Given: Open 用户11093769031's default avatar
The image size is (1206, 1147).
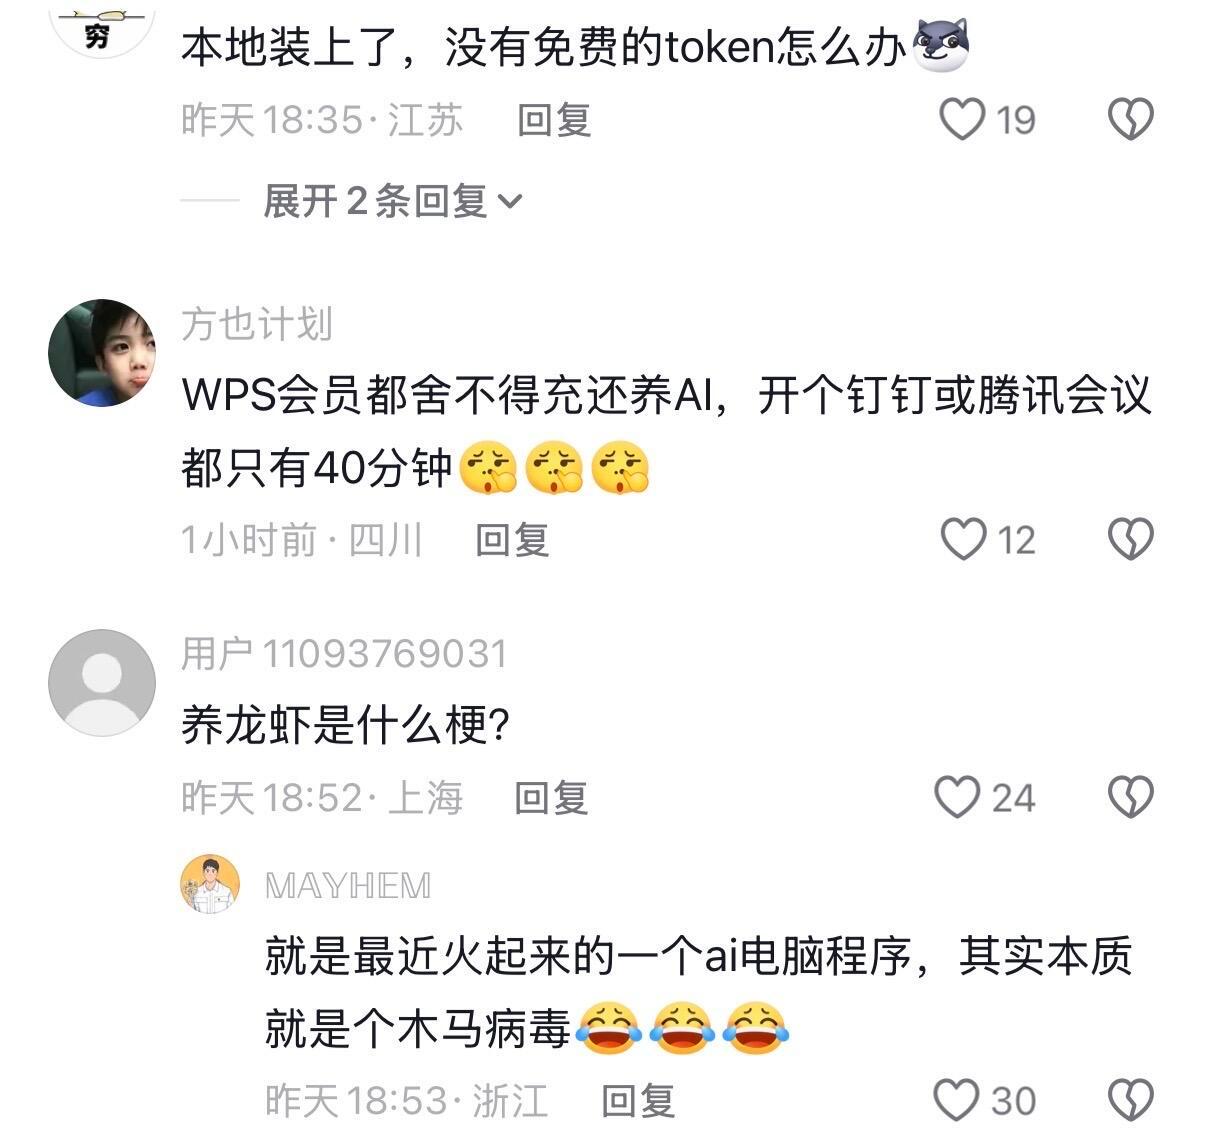Looking at the screenshot, I should (x=102, y=683).
